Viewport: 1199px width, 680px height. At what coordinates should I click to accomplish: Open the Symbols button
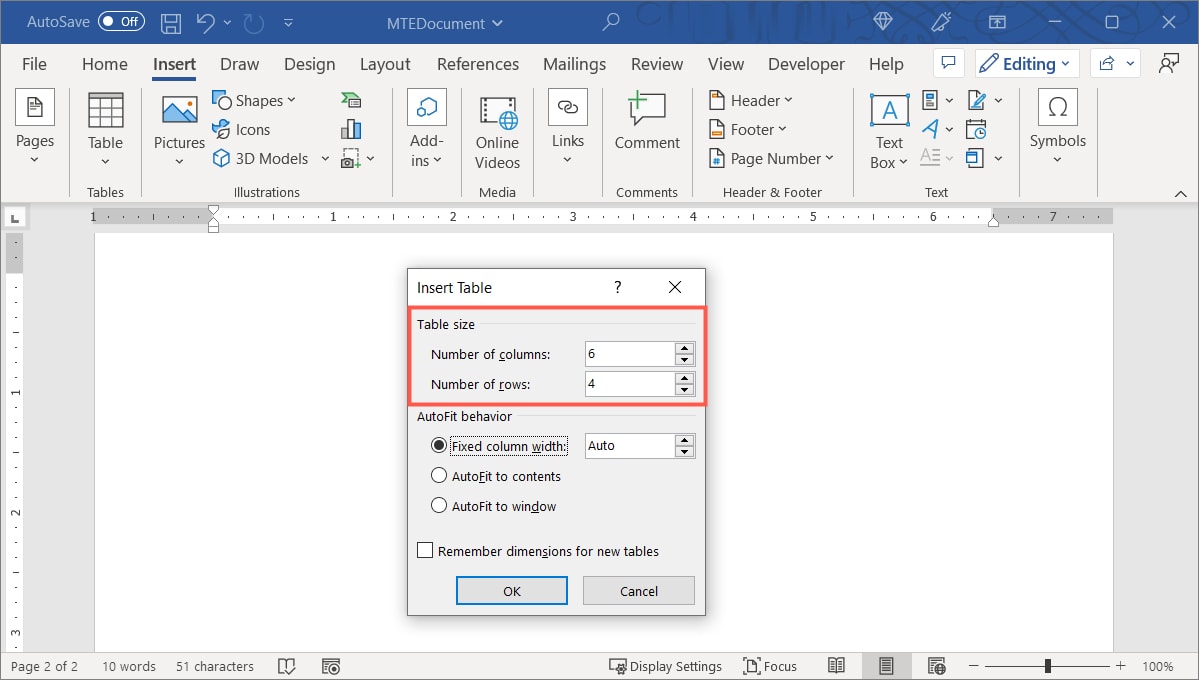[x=1057, y=110]
